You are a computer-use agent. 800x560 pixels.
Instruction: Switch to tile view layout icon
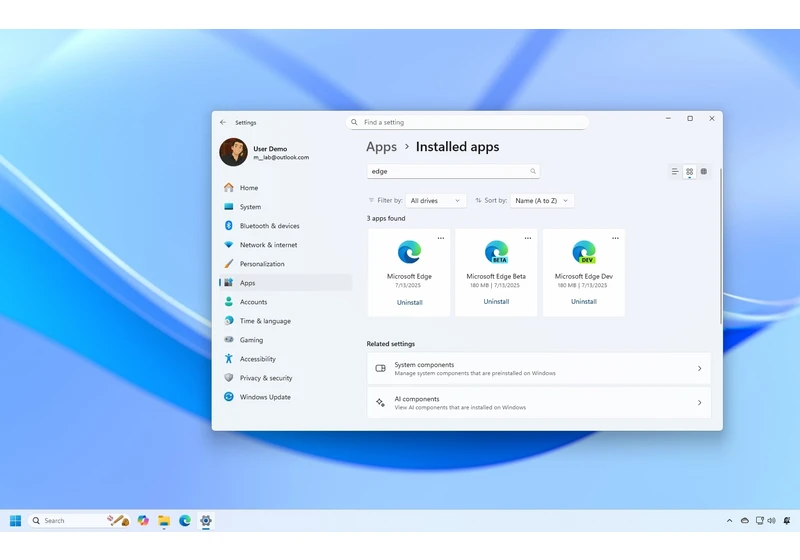click(704, 171)
